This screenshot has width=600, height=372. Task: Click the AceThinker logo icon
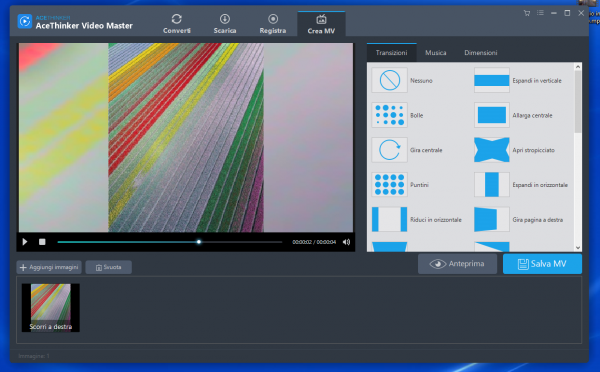click(x=25, y=21)
